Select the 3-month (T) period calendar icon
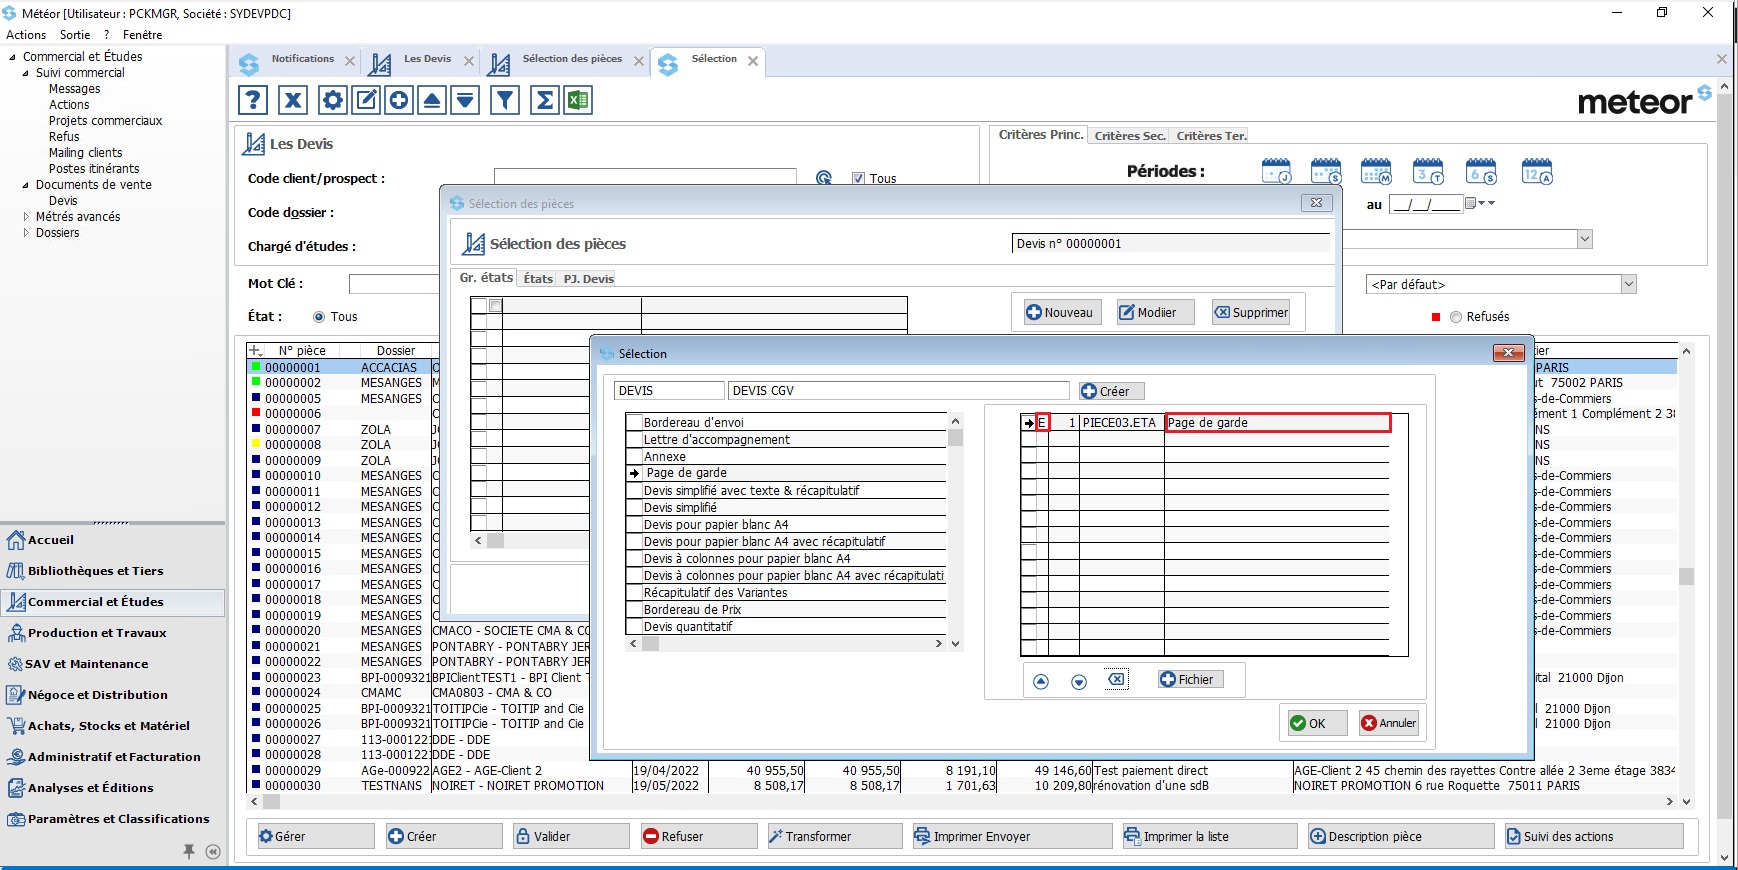 tap(1429, 172)
